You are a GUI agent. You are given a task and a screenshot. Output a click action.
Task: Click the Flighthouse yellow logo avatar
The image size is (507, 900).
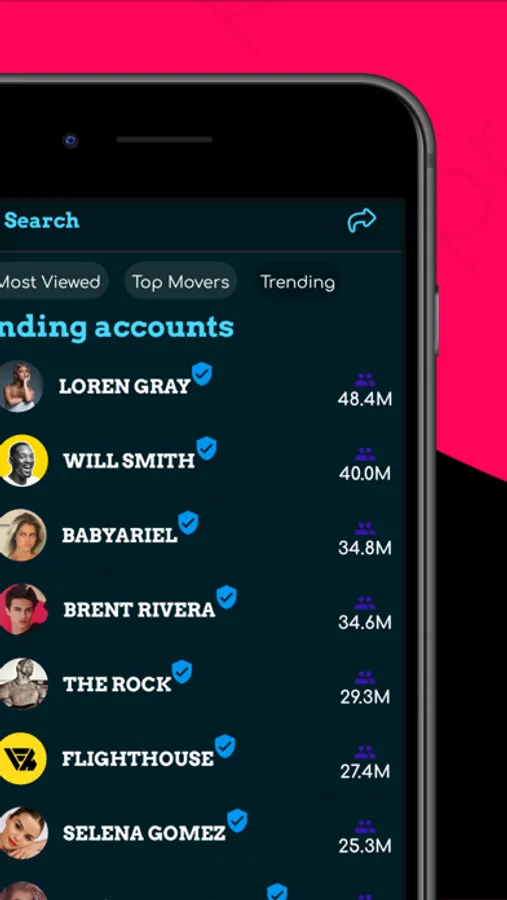[23, 758]
